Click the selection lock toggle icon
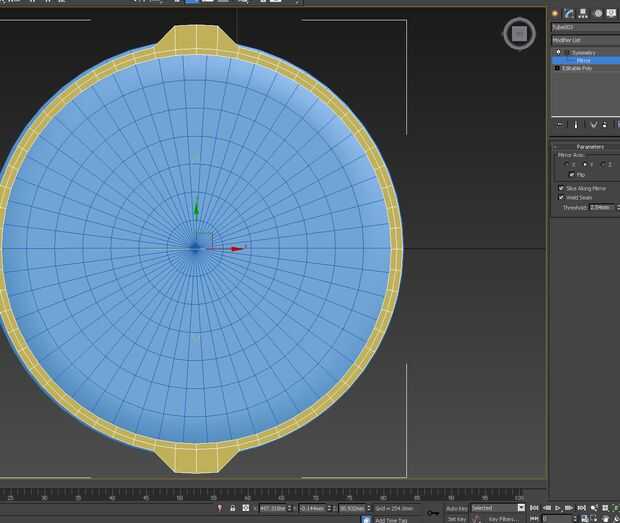This screenshot has height=523, width=620. coord(232,508)
